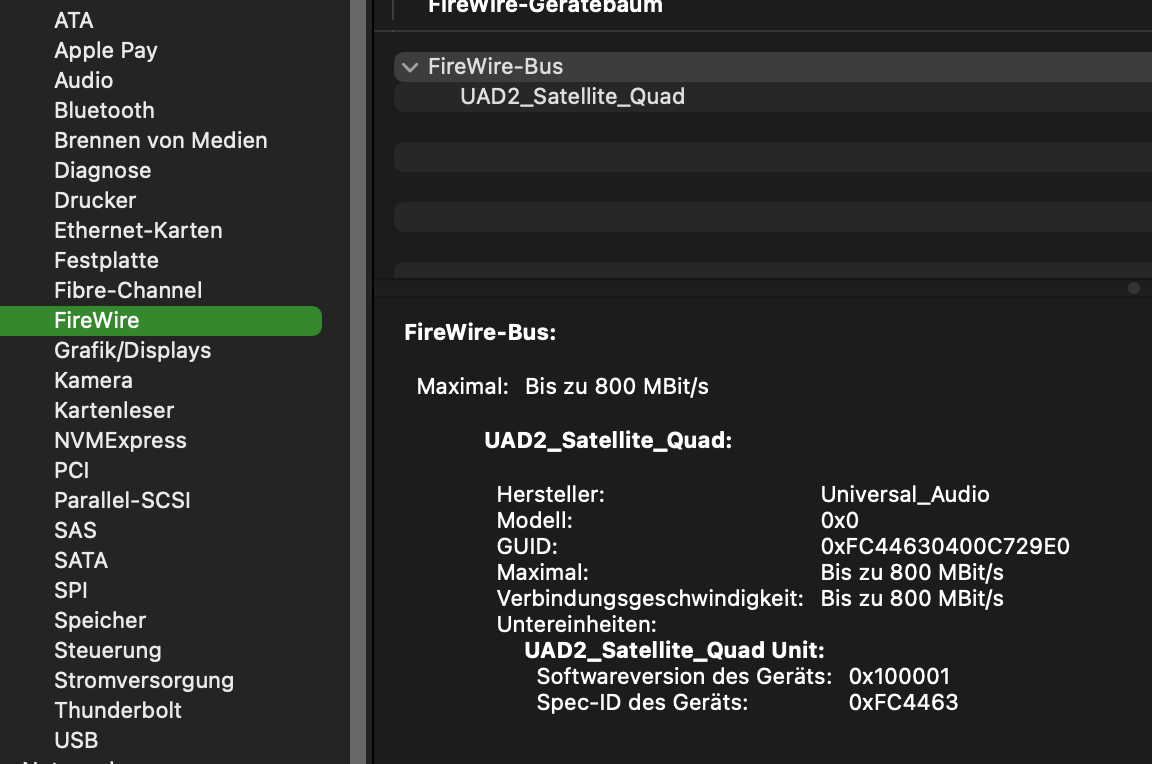Open Brennen von Medien category
The width and height of the screenshot is (1152, 764).
[x=161, y=140]
